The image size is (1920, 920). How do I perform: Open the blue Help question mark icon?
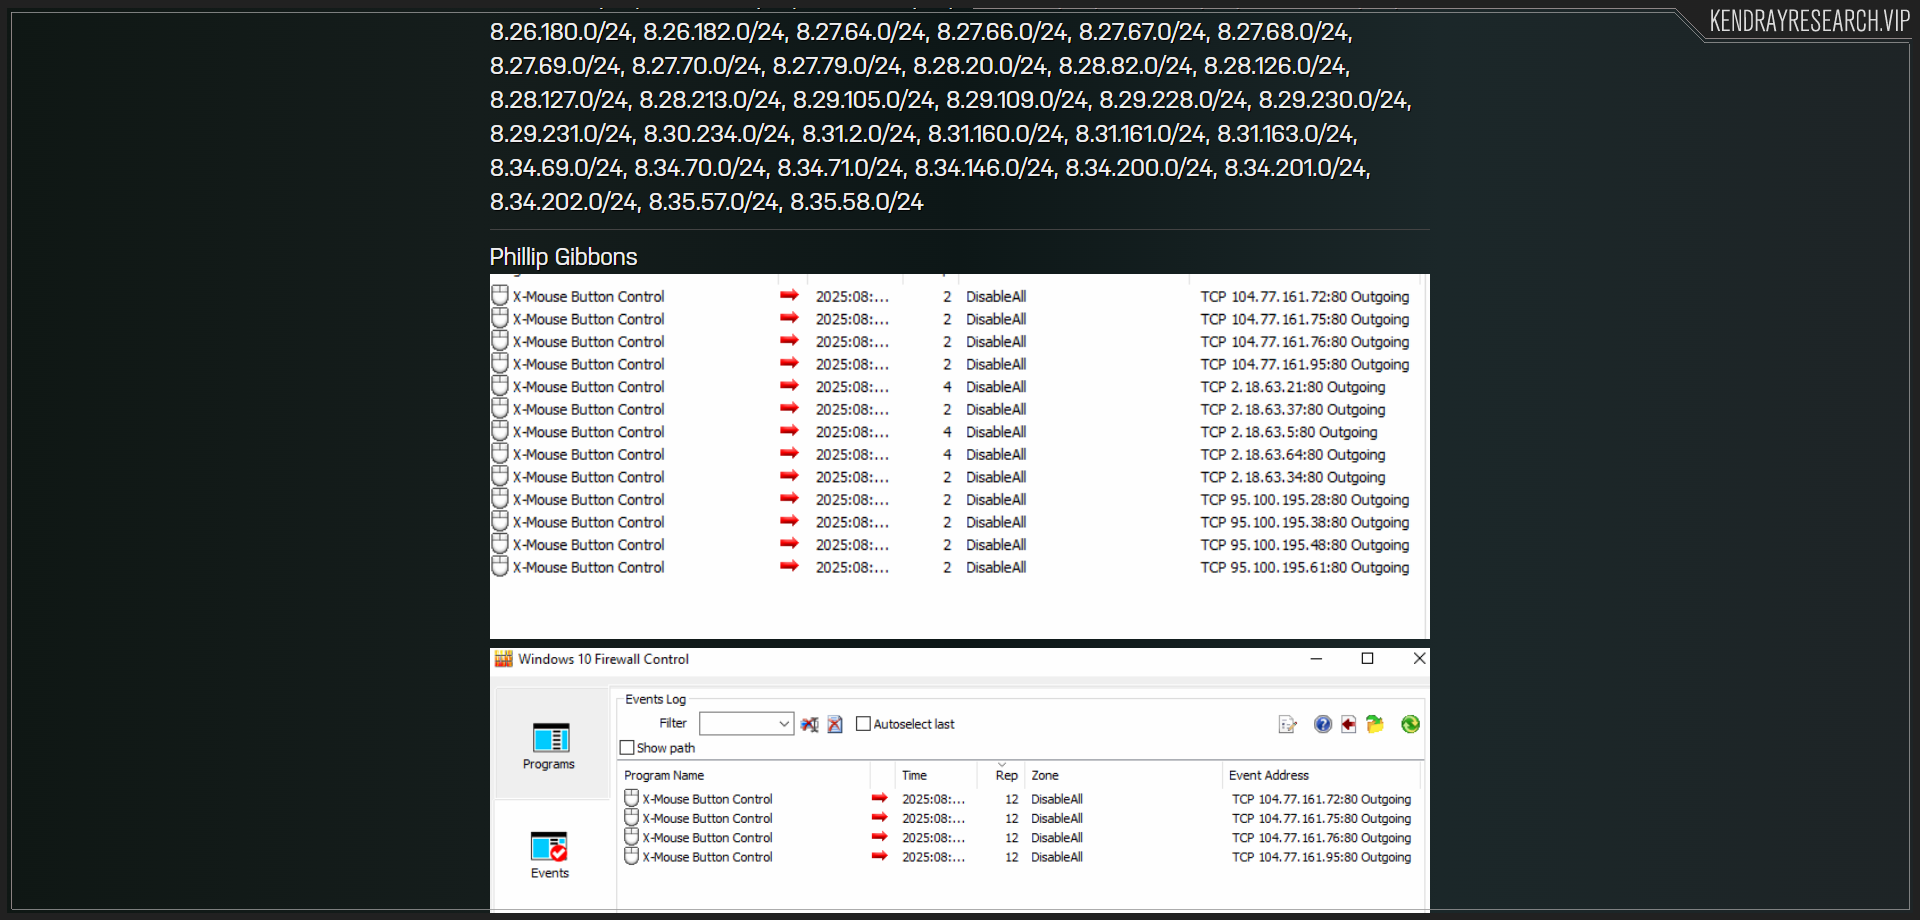[1323, 724]
